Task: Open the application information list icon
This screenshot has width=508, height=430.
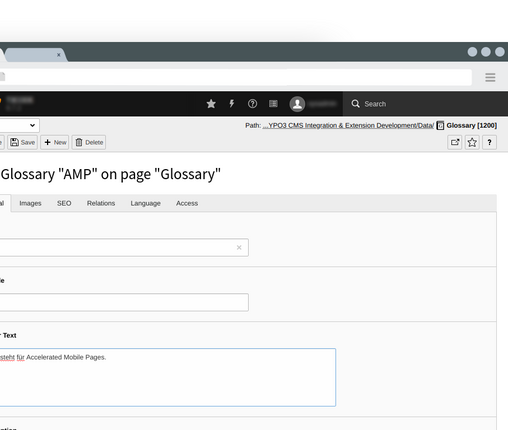Action: tap(273, 104)
